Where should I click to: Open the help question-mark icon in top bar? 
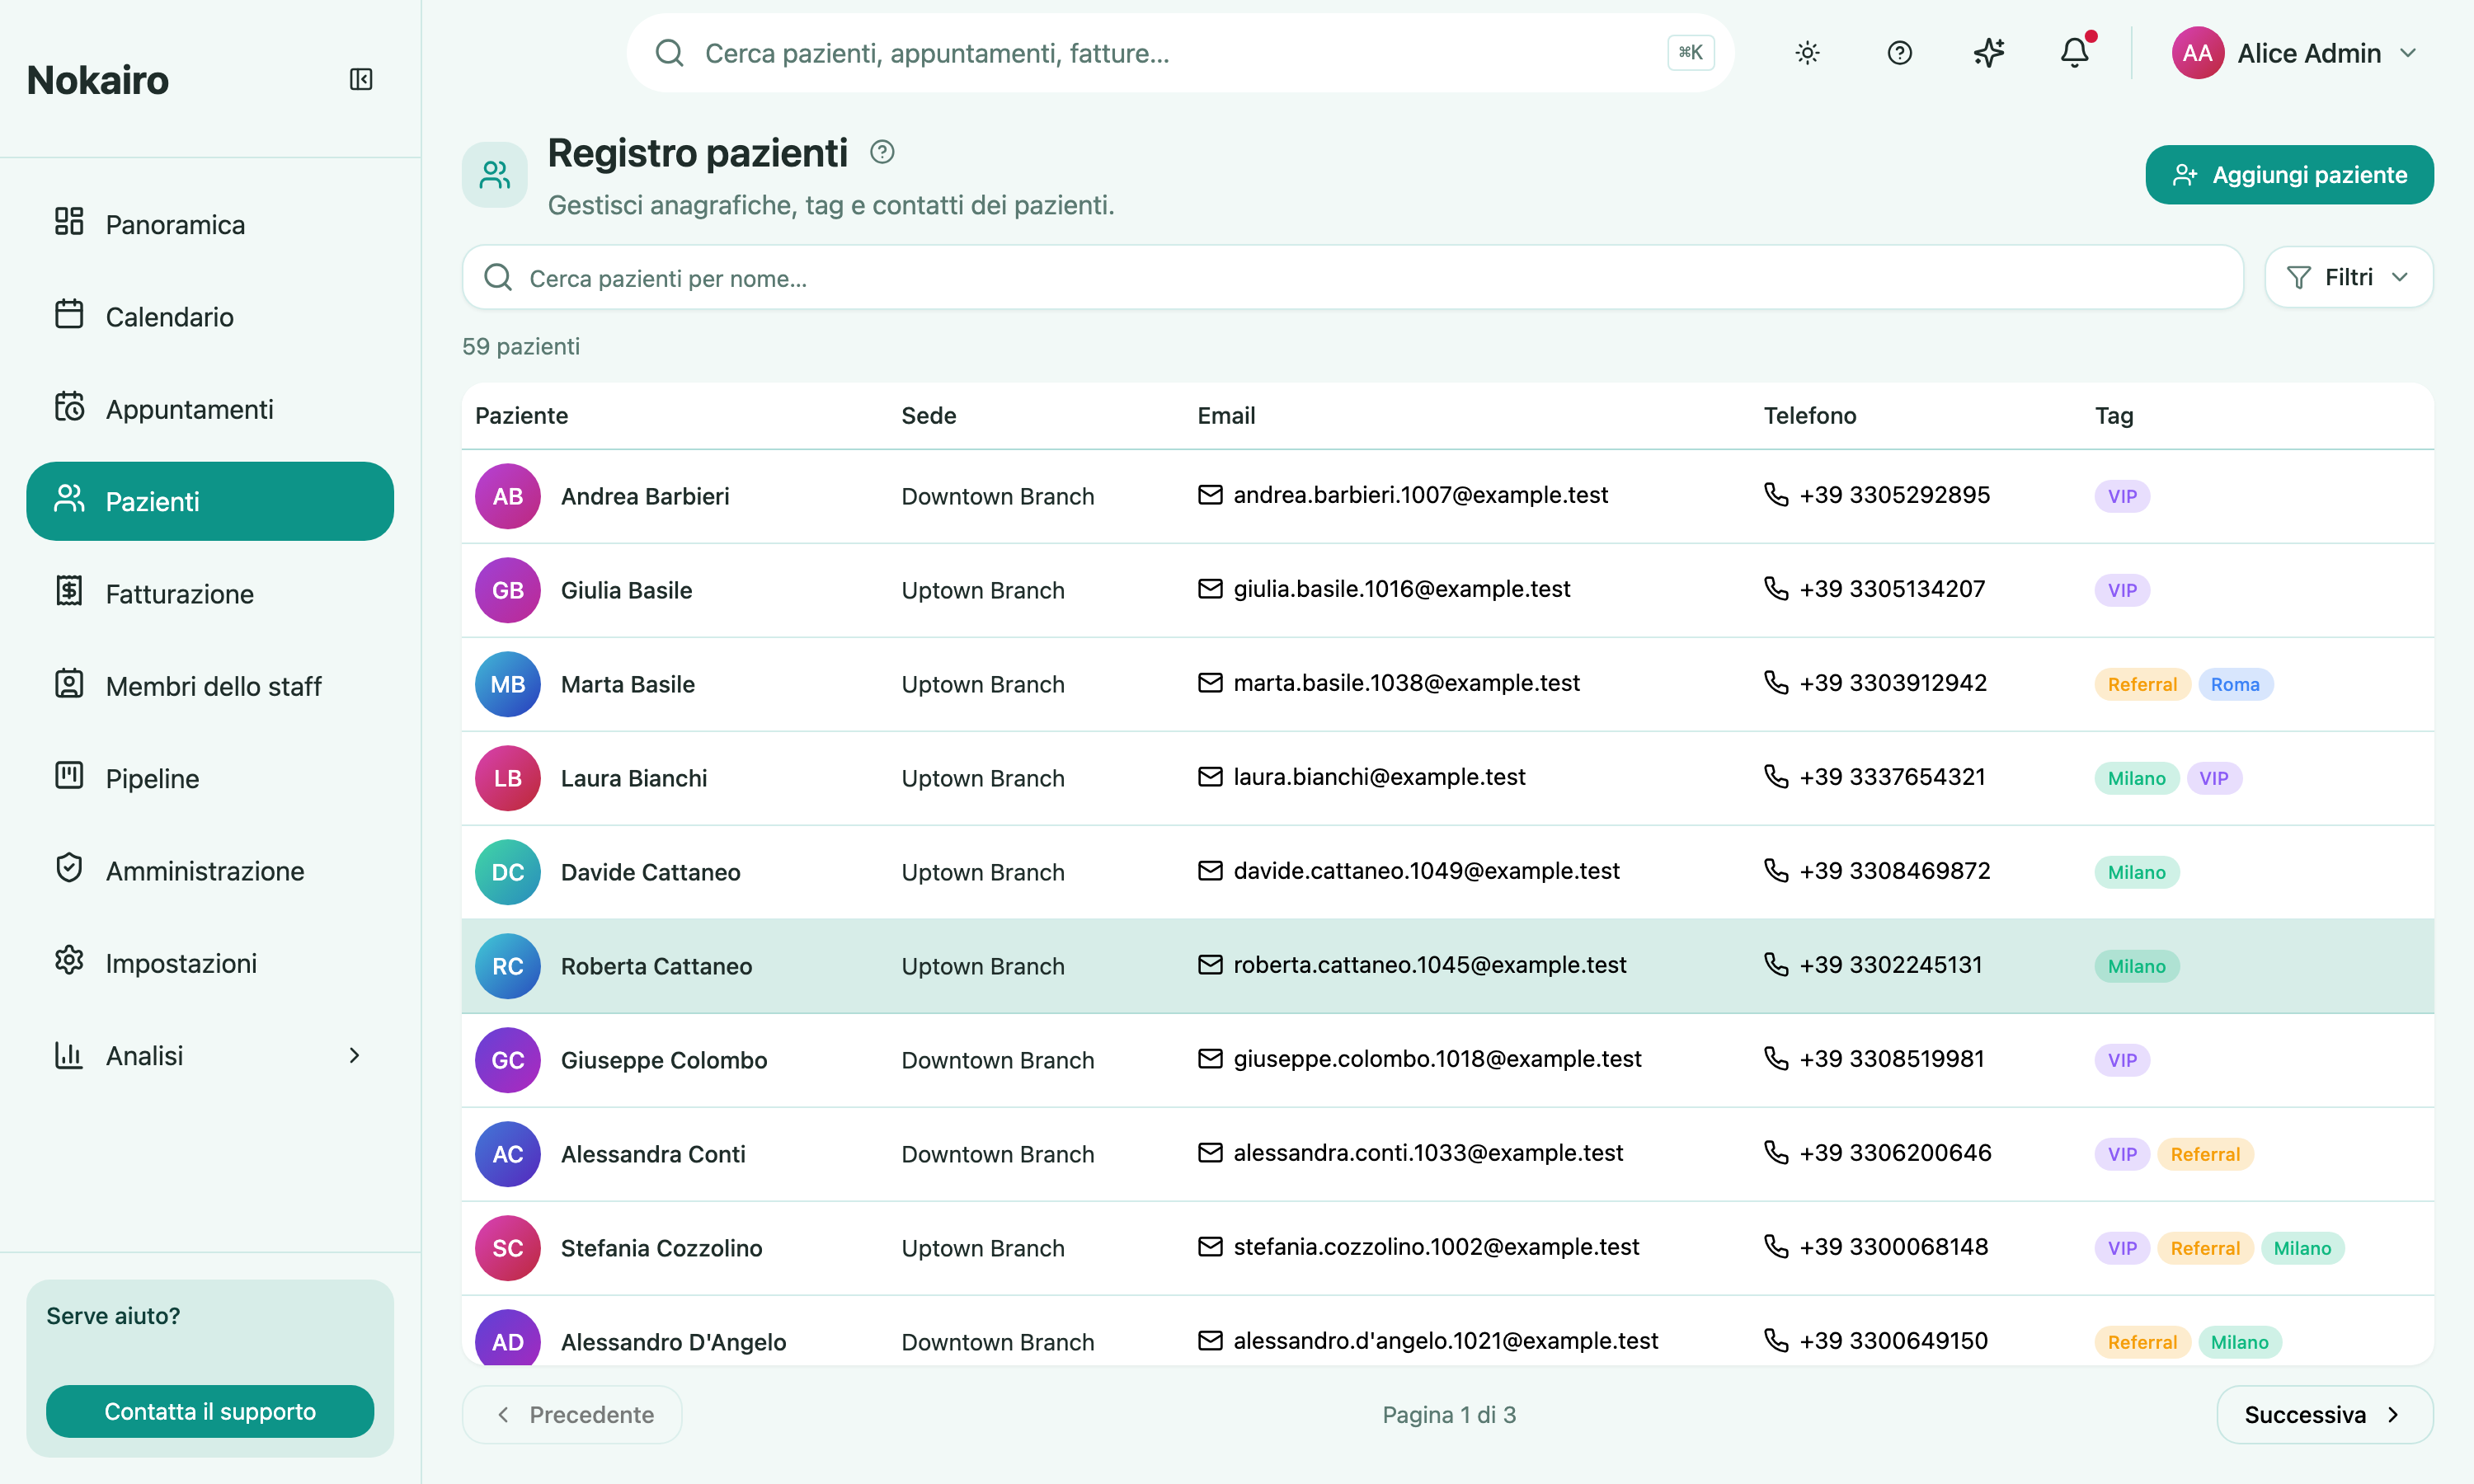(1899, 53)
